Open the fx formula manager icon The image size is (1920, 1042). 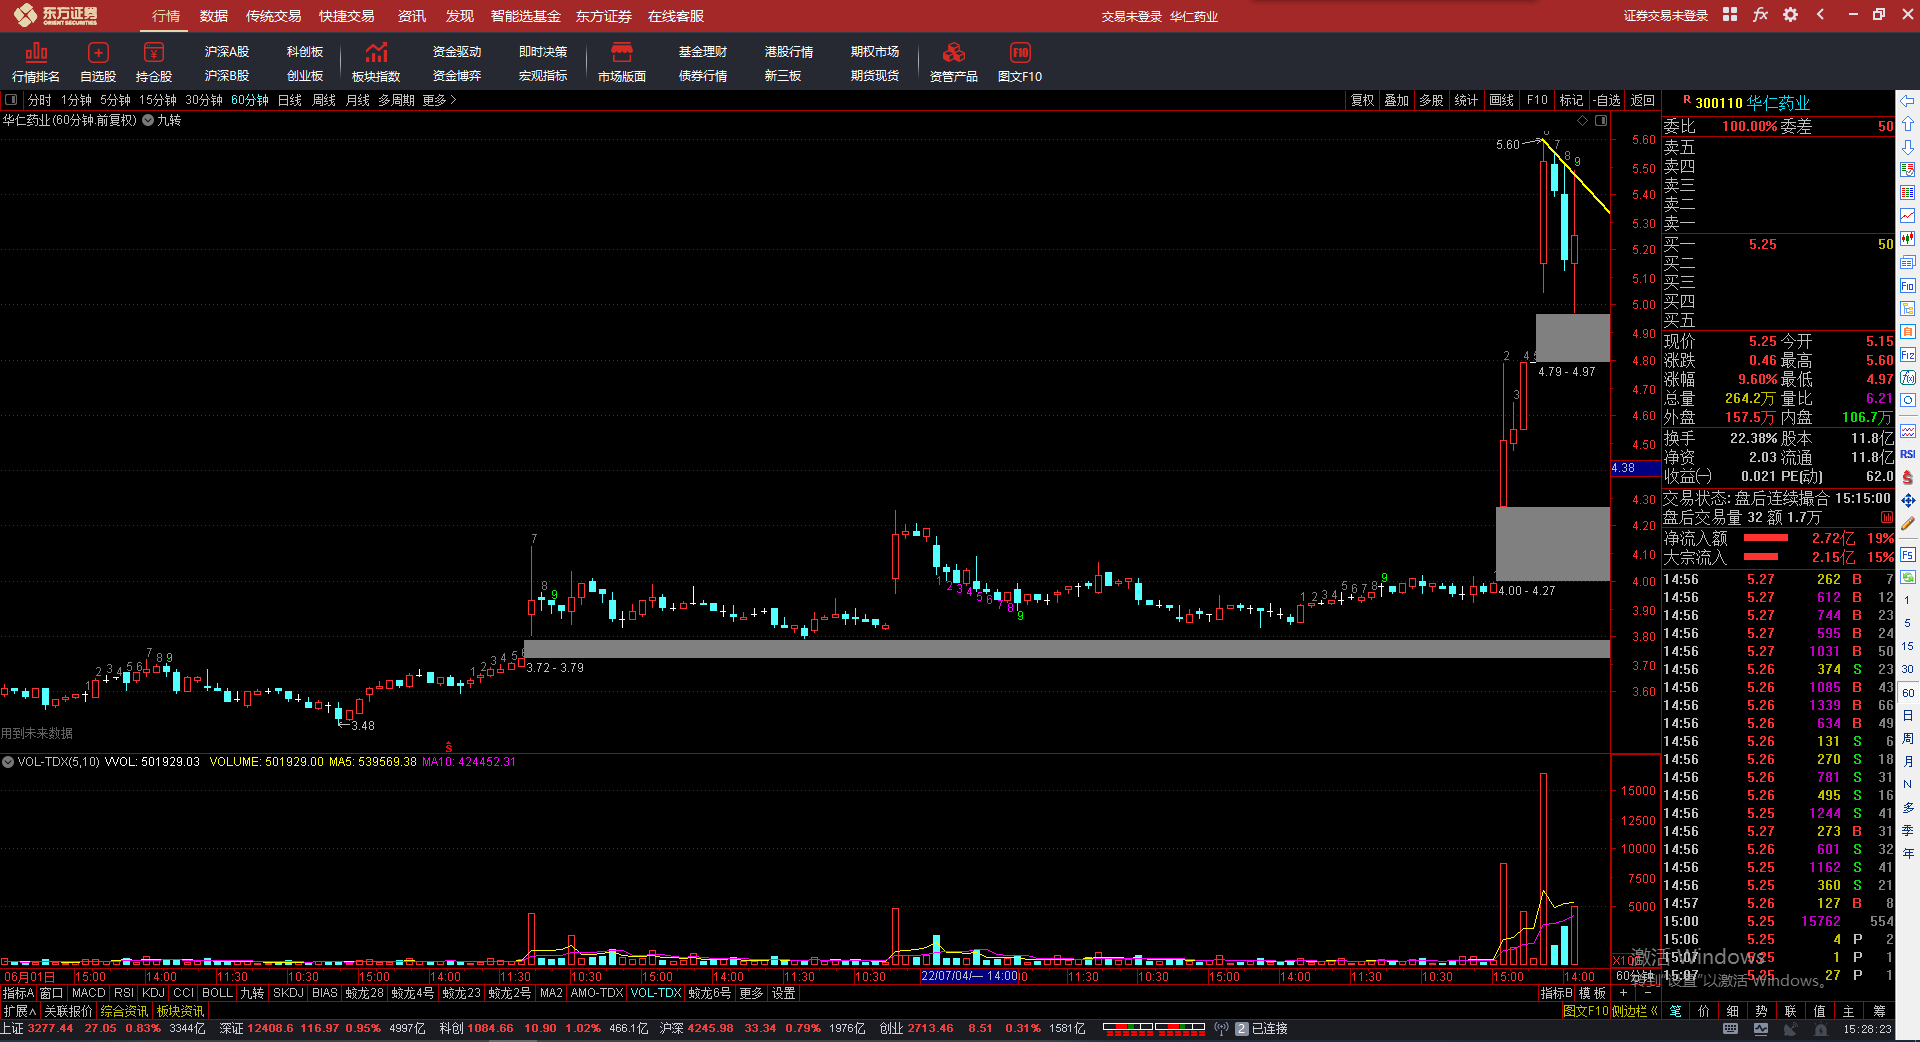[1760, 15]
